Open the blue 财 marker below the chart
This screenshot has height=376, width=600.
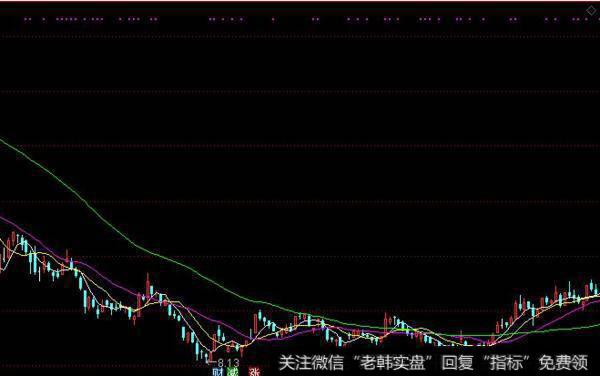(217, 372)
